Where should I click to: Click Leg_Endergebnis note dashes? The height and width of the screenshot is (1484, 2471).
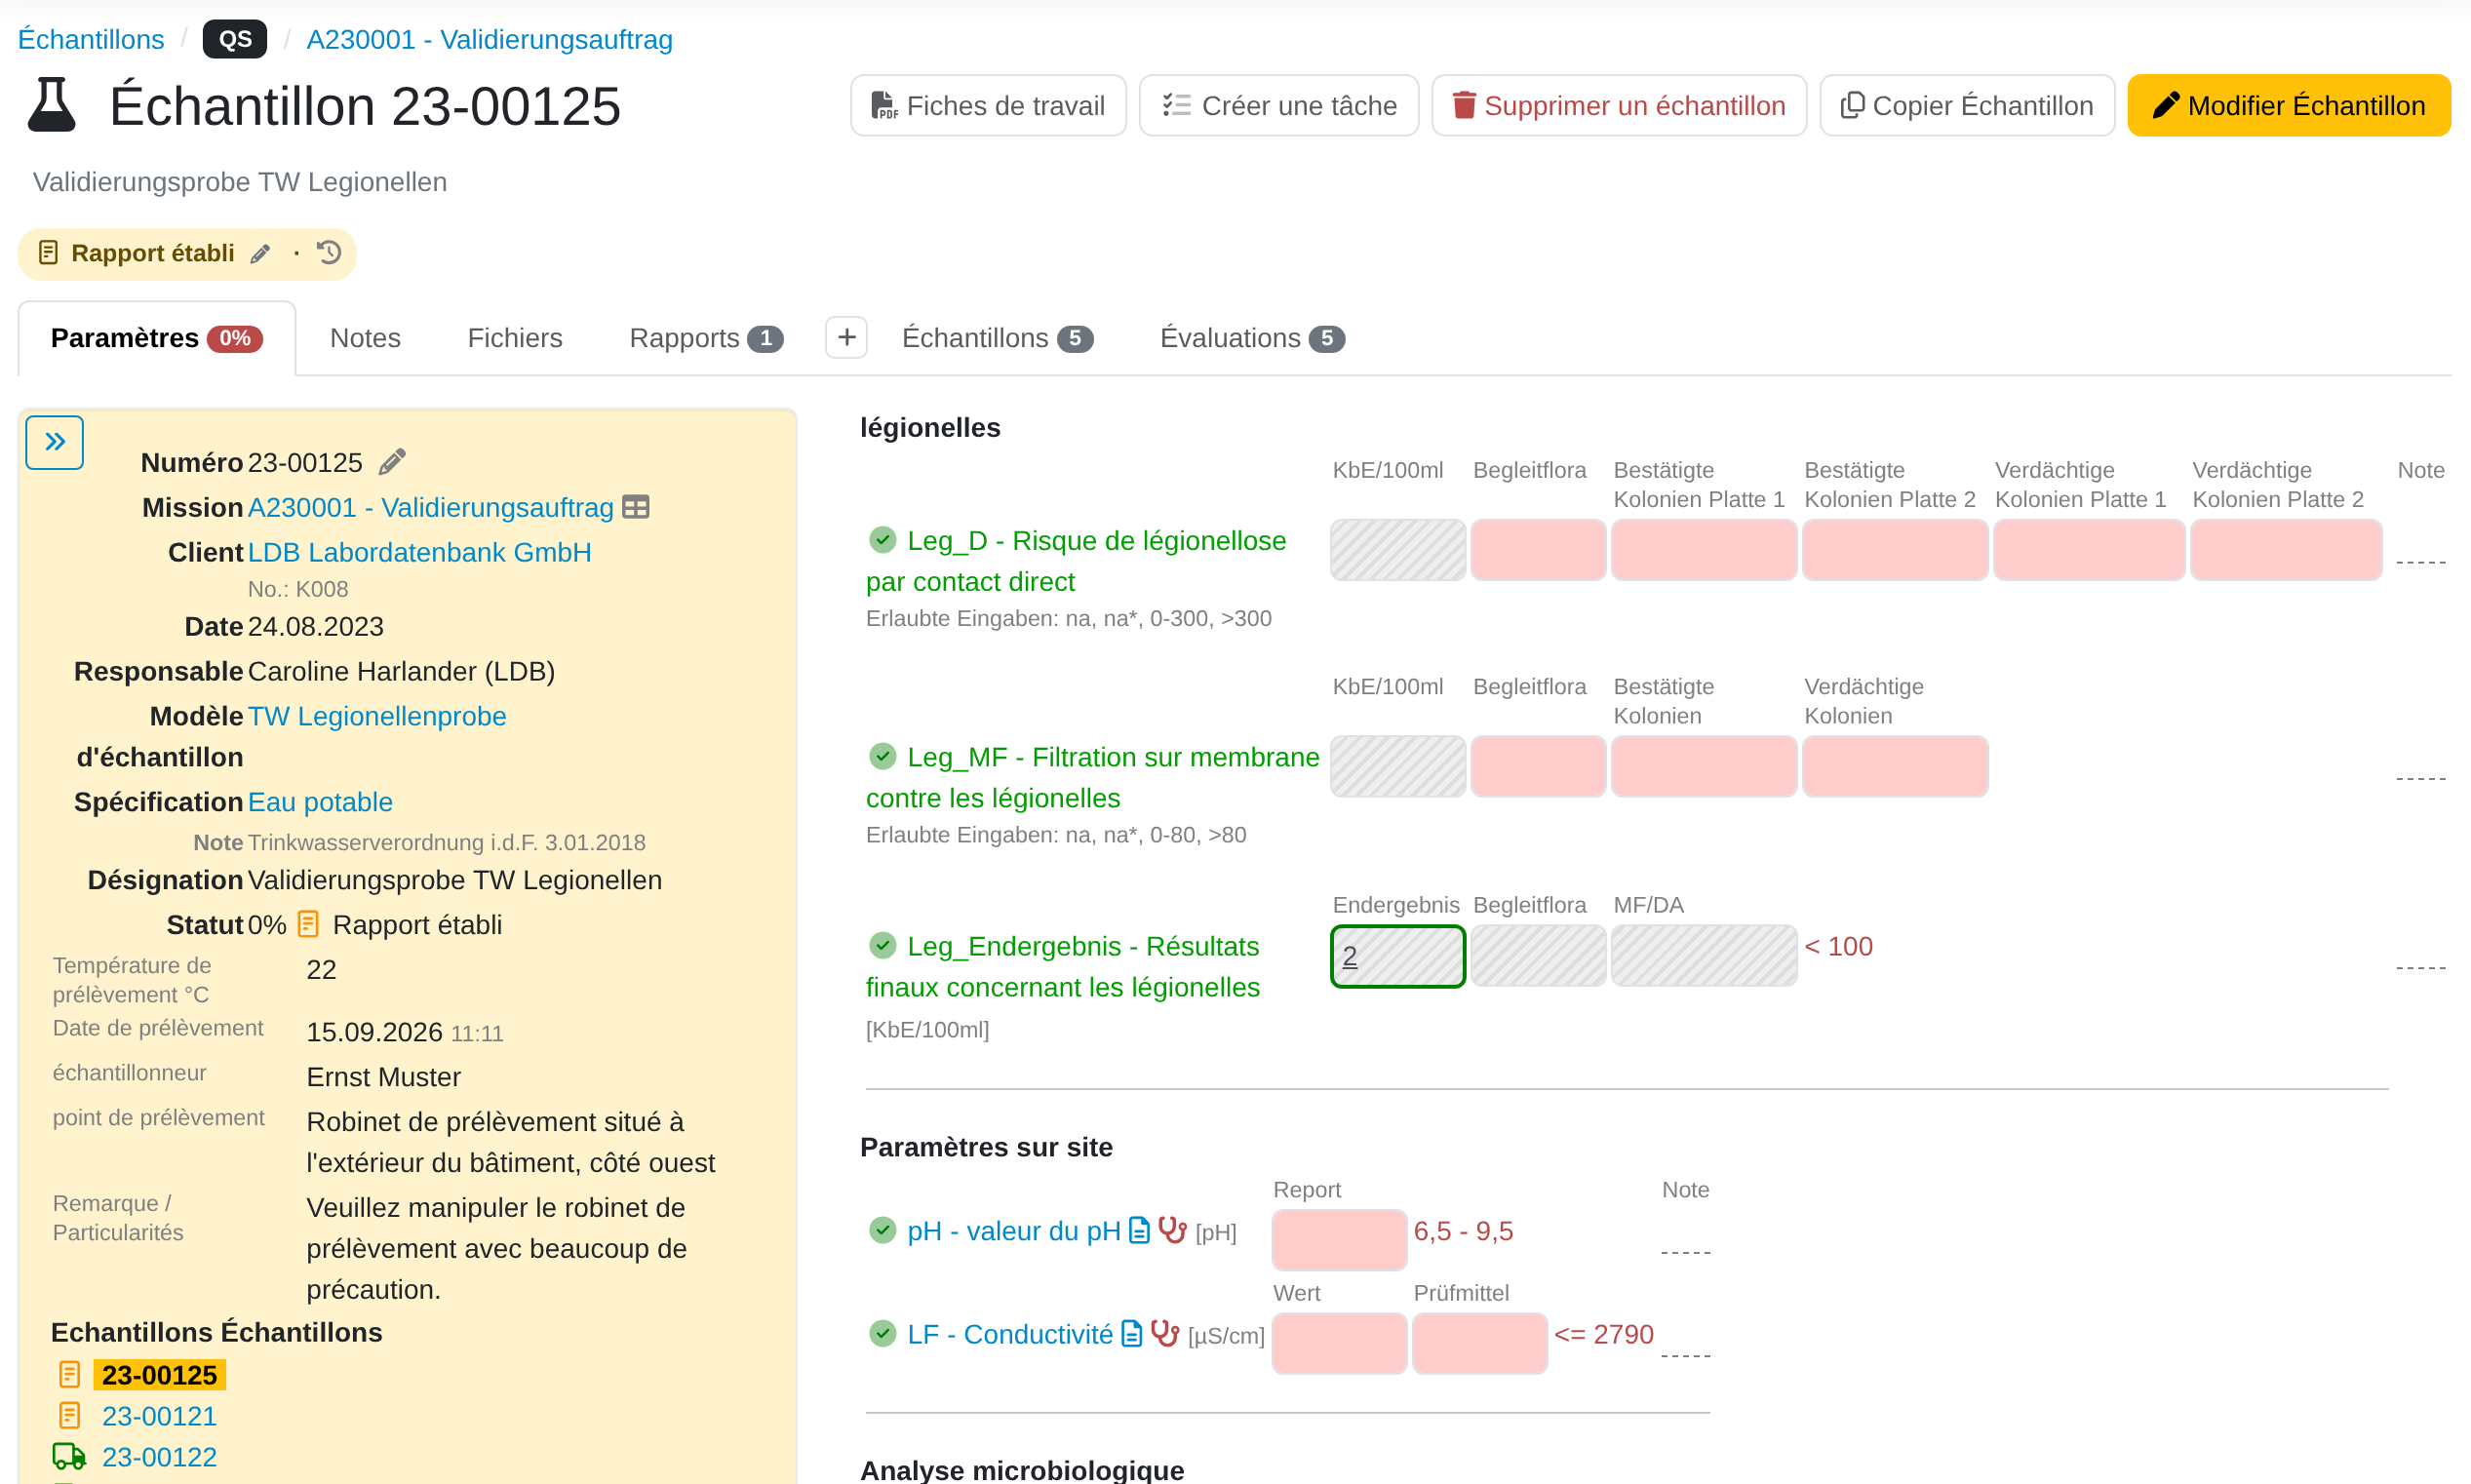pos(2420,968)
